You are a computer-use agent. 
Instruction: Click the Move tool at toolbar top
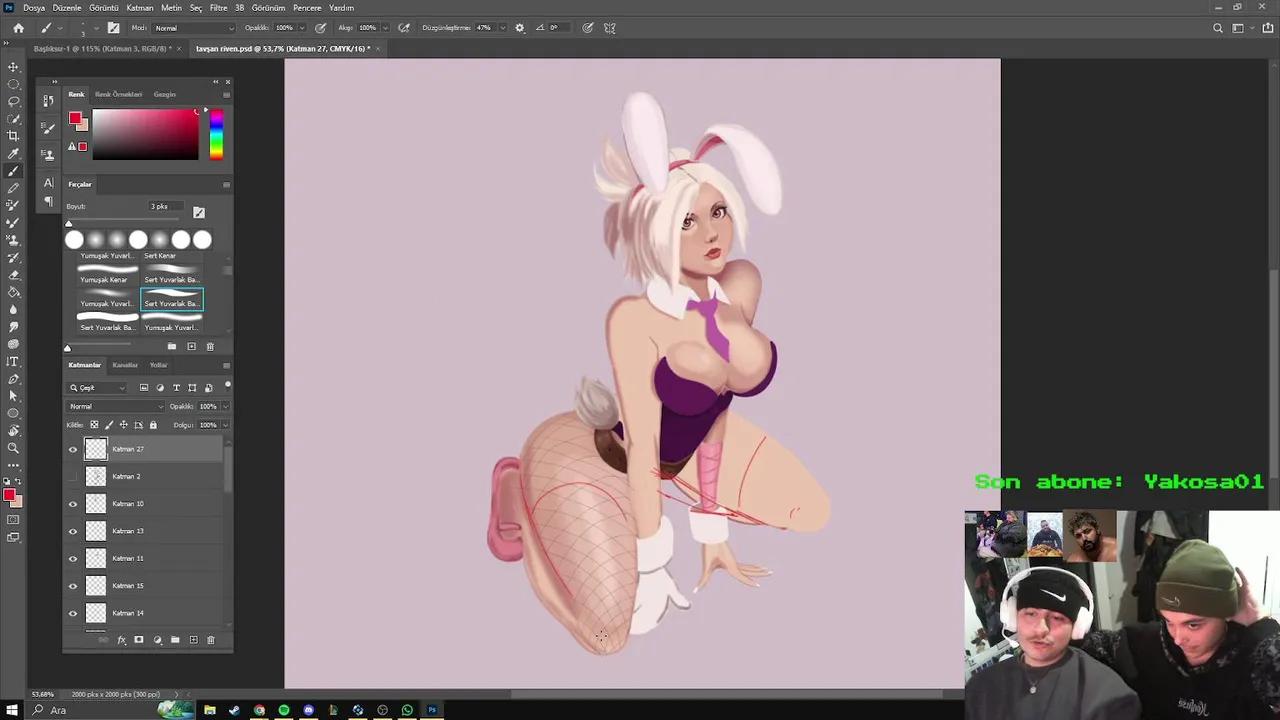click(x=13, y=67)
